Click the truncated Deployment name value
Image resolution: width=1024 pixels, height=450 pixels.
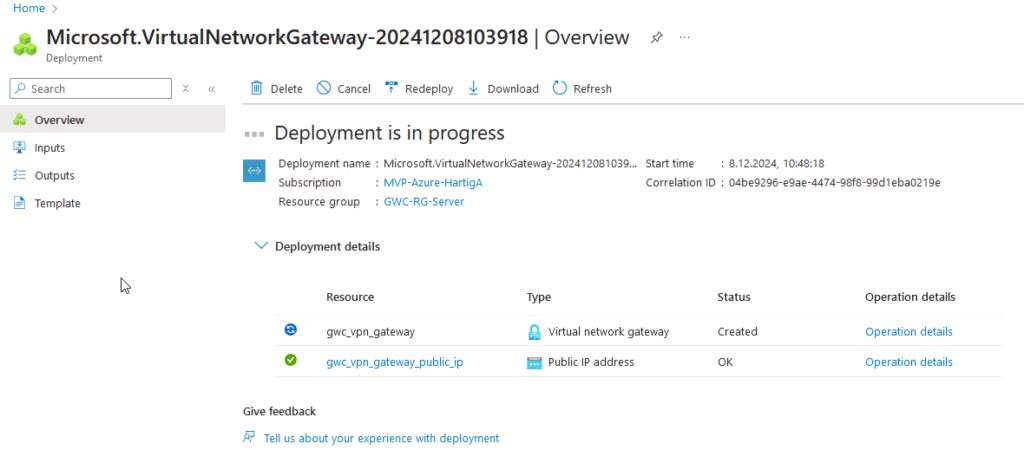tap(510, 163)
